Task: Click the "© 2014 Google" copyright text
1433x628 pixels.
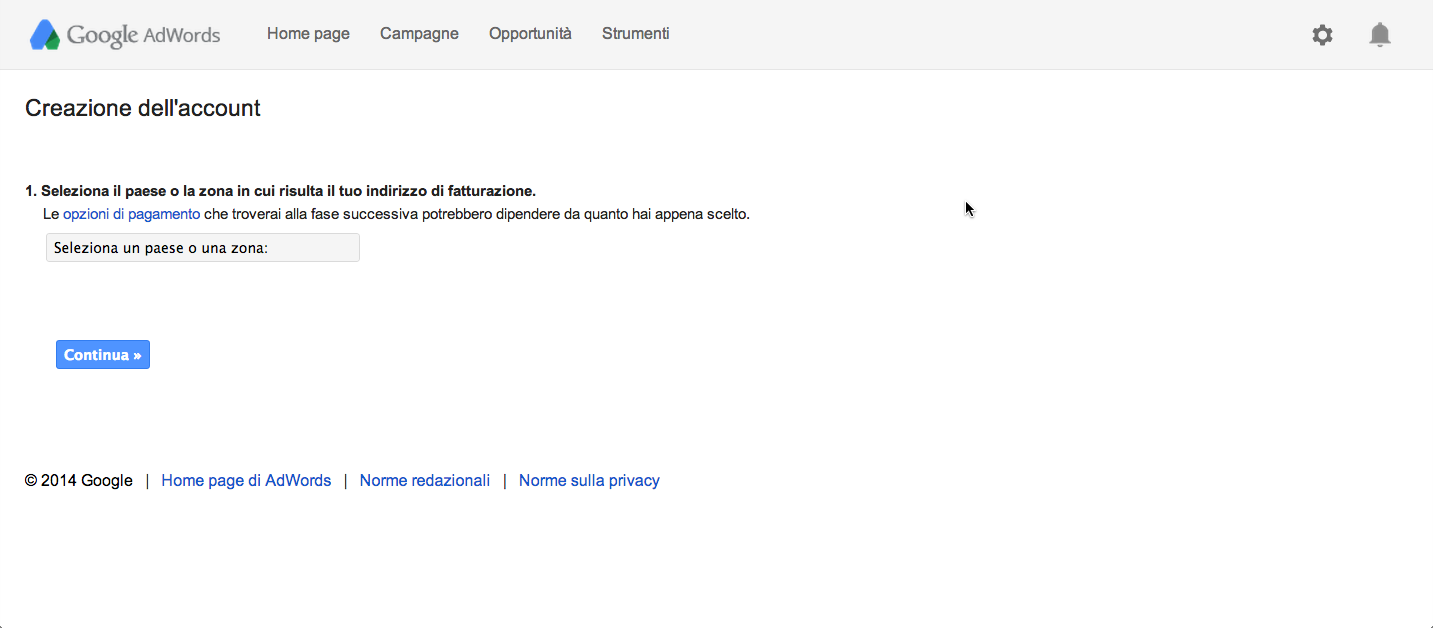Action: click(79, 481)
